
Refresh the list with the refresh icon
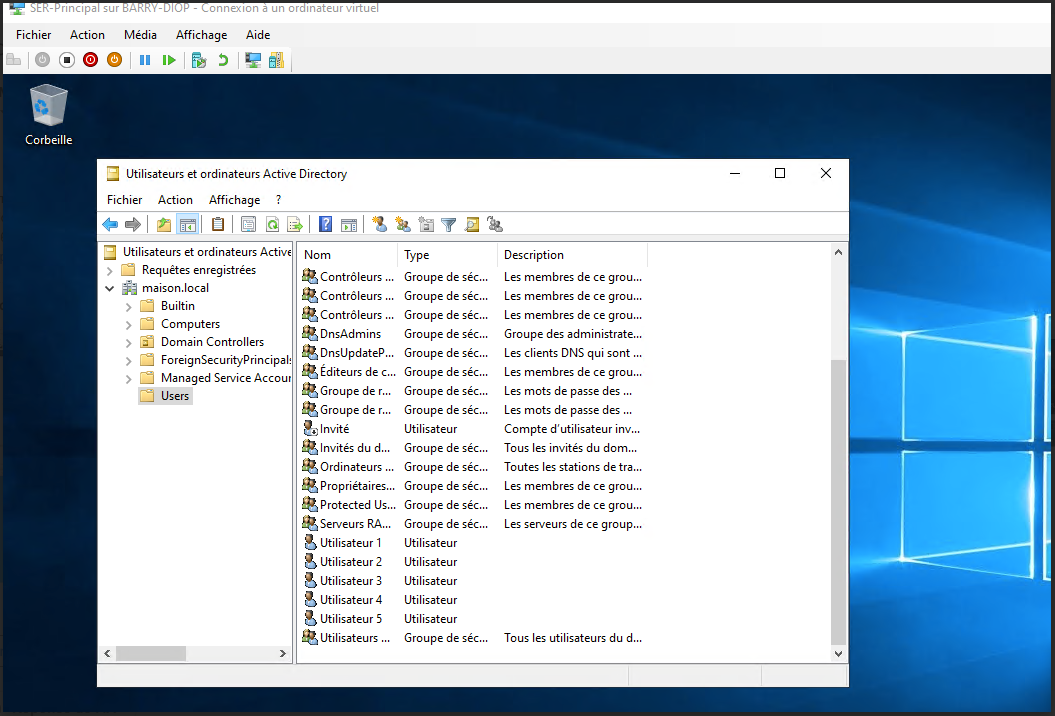pos(272,224)
